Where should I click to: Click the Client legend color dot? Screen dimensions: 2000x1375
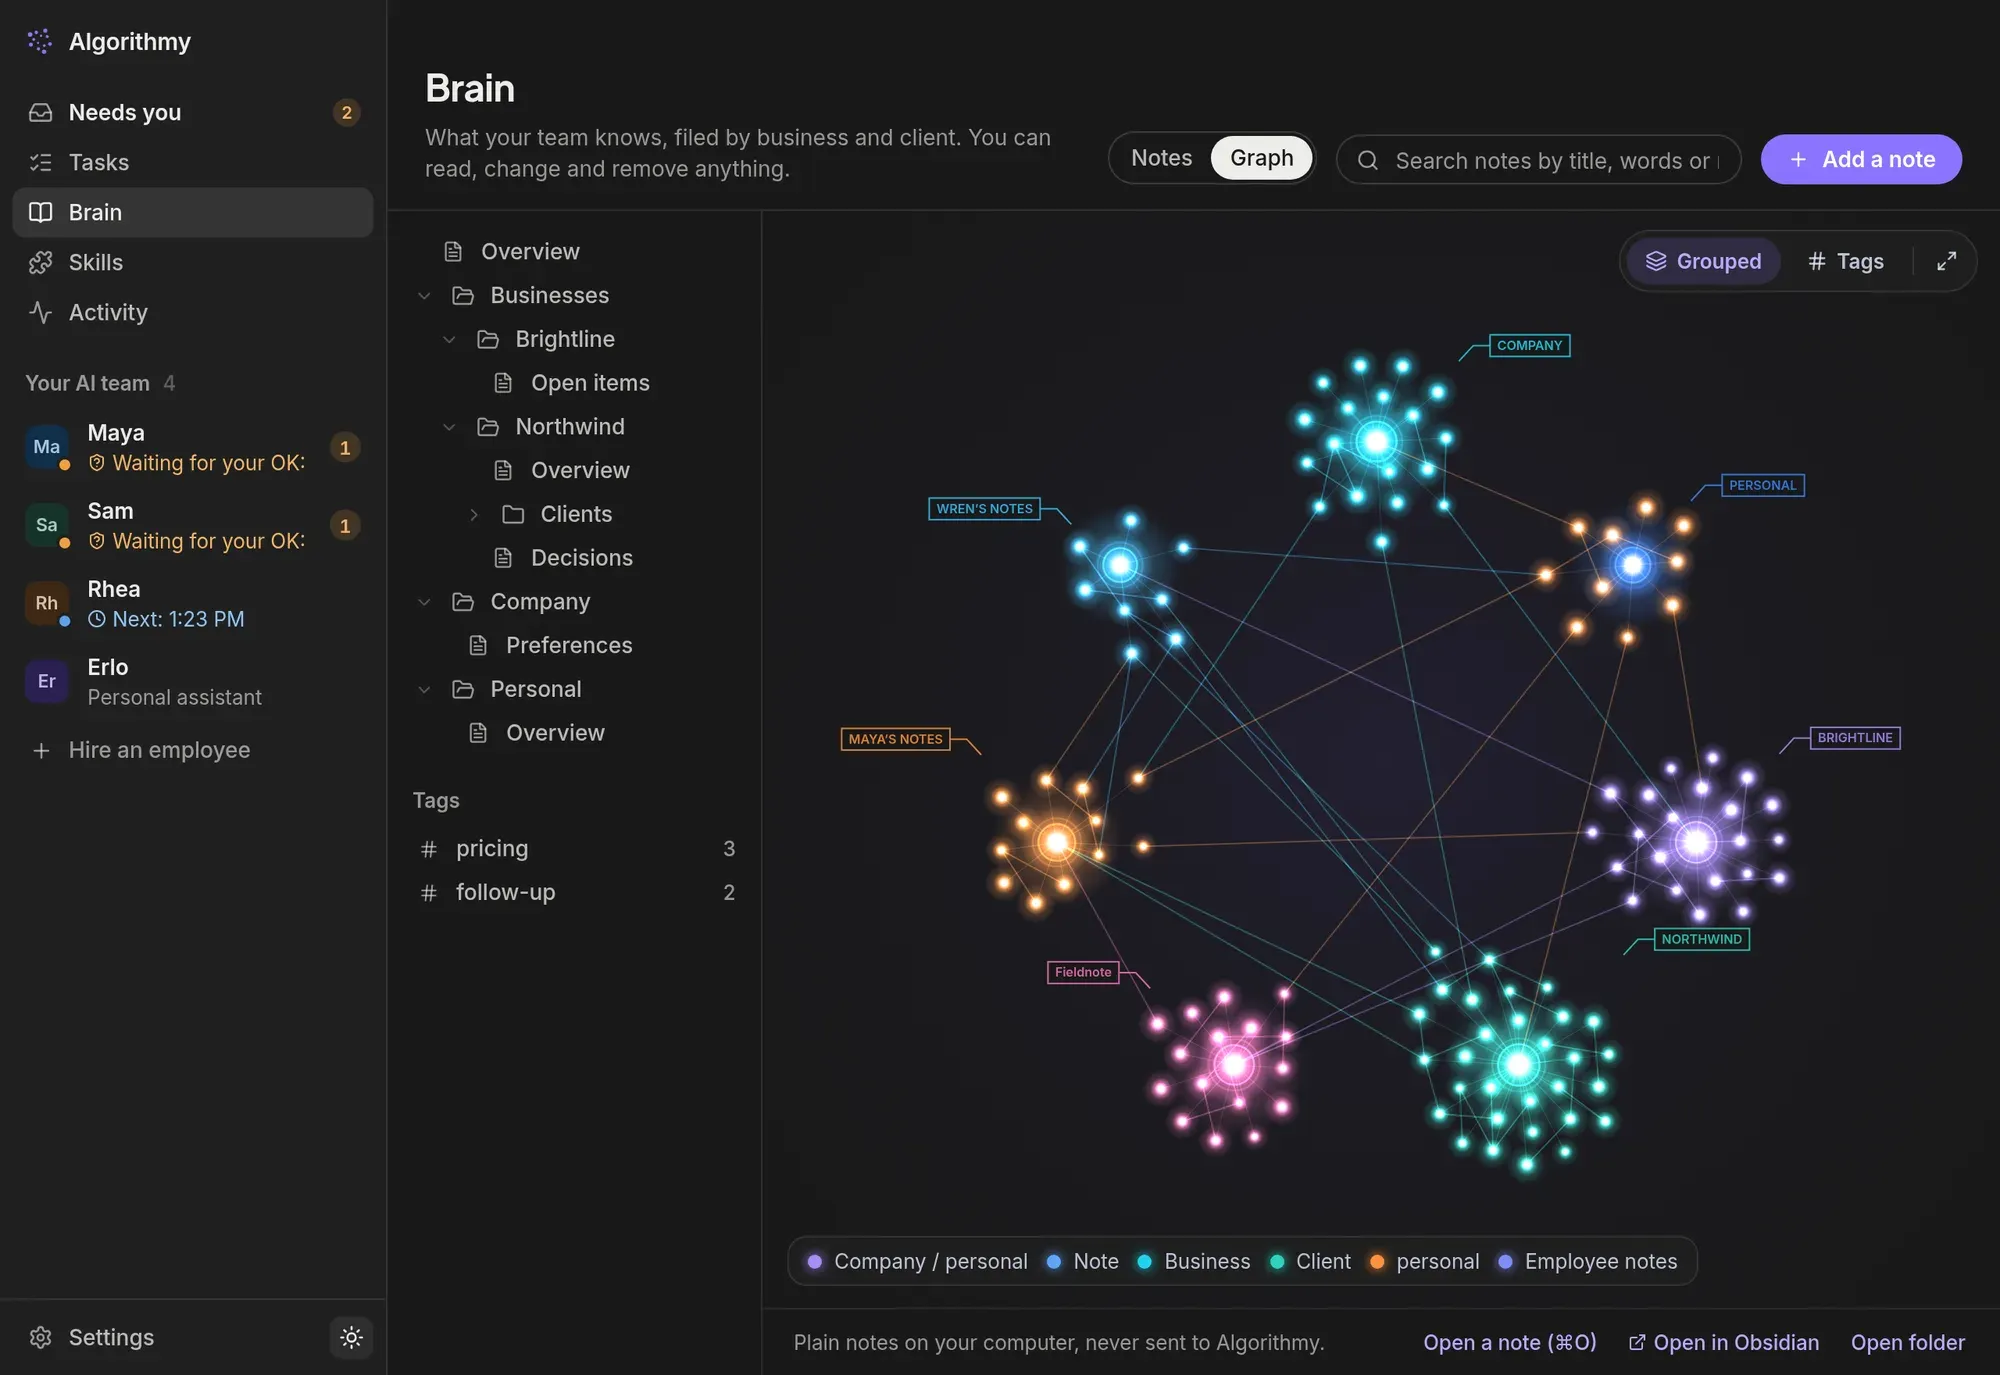pos(1277,1262)
